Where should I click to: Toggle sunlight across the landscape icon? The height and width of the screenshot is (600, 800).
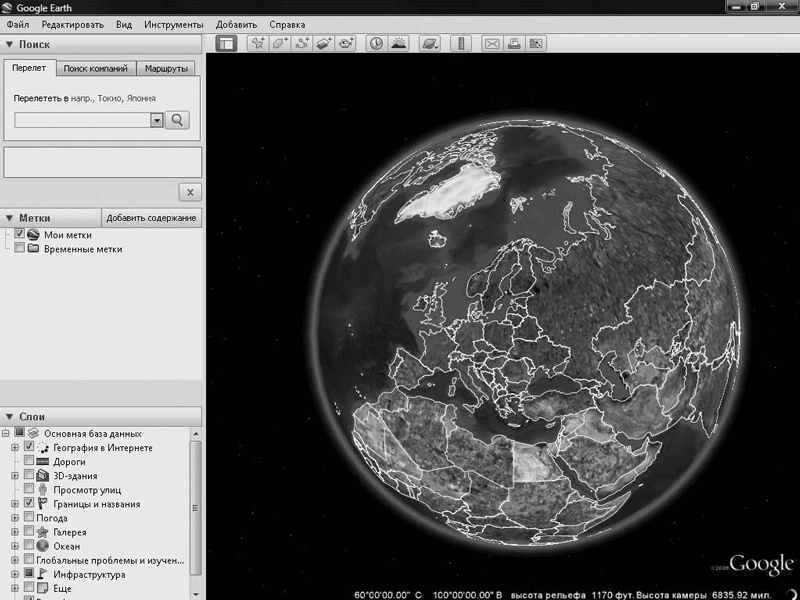398,43
